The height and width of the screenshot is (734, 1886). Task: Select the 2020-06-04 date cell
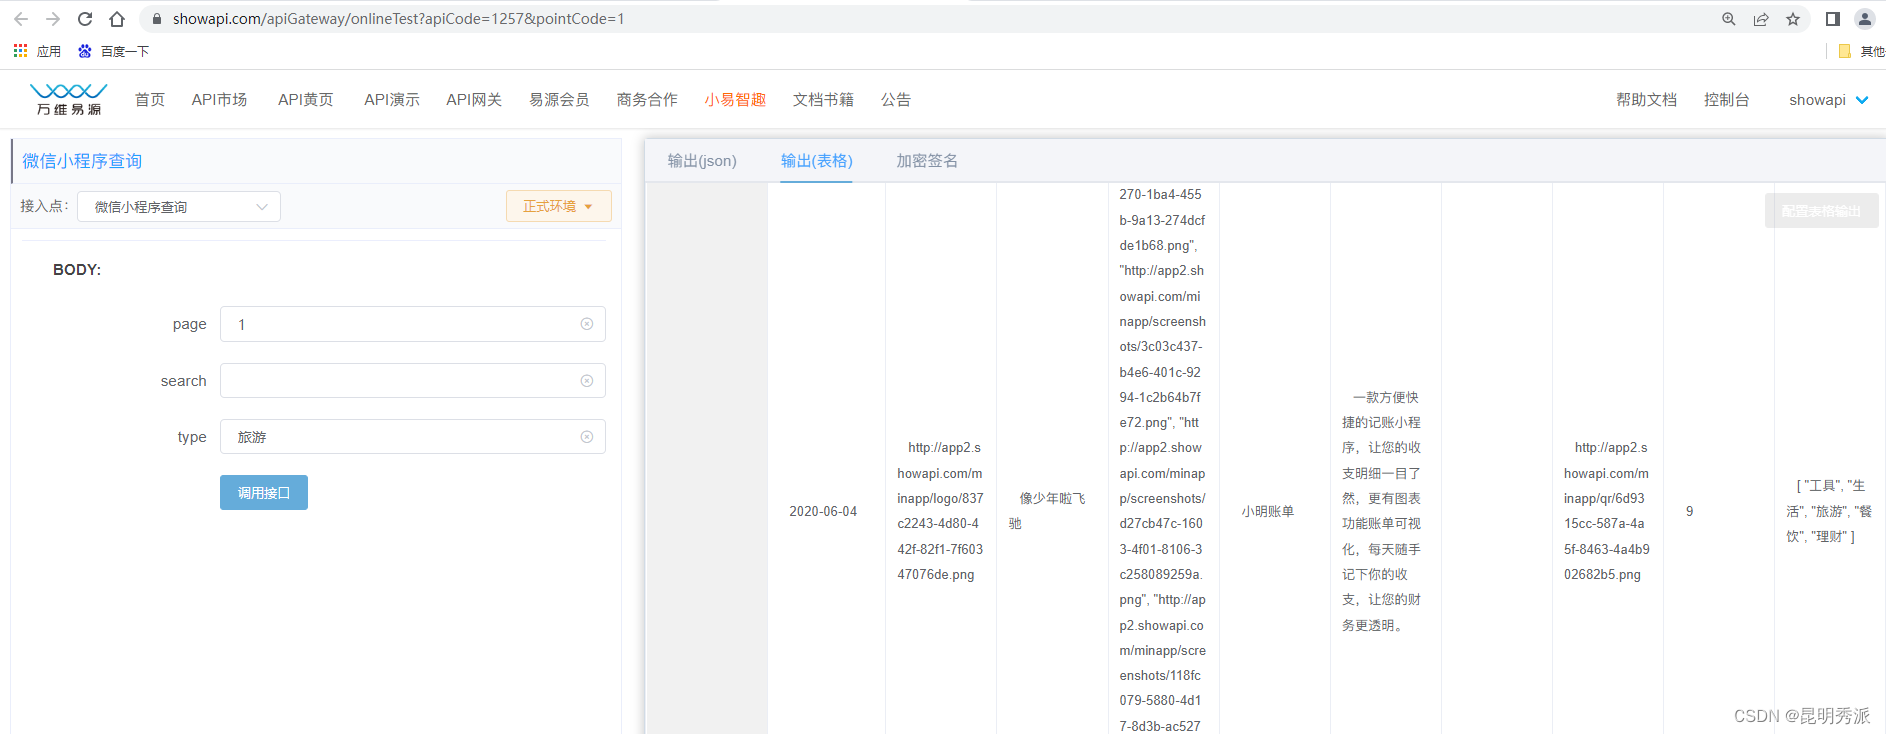(823, 511)
